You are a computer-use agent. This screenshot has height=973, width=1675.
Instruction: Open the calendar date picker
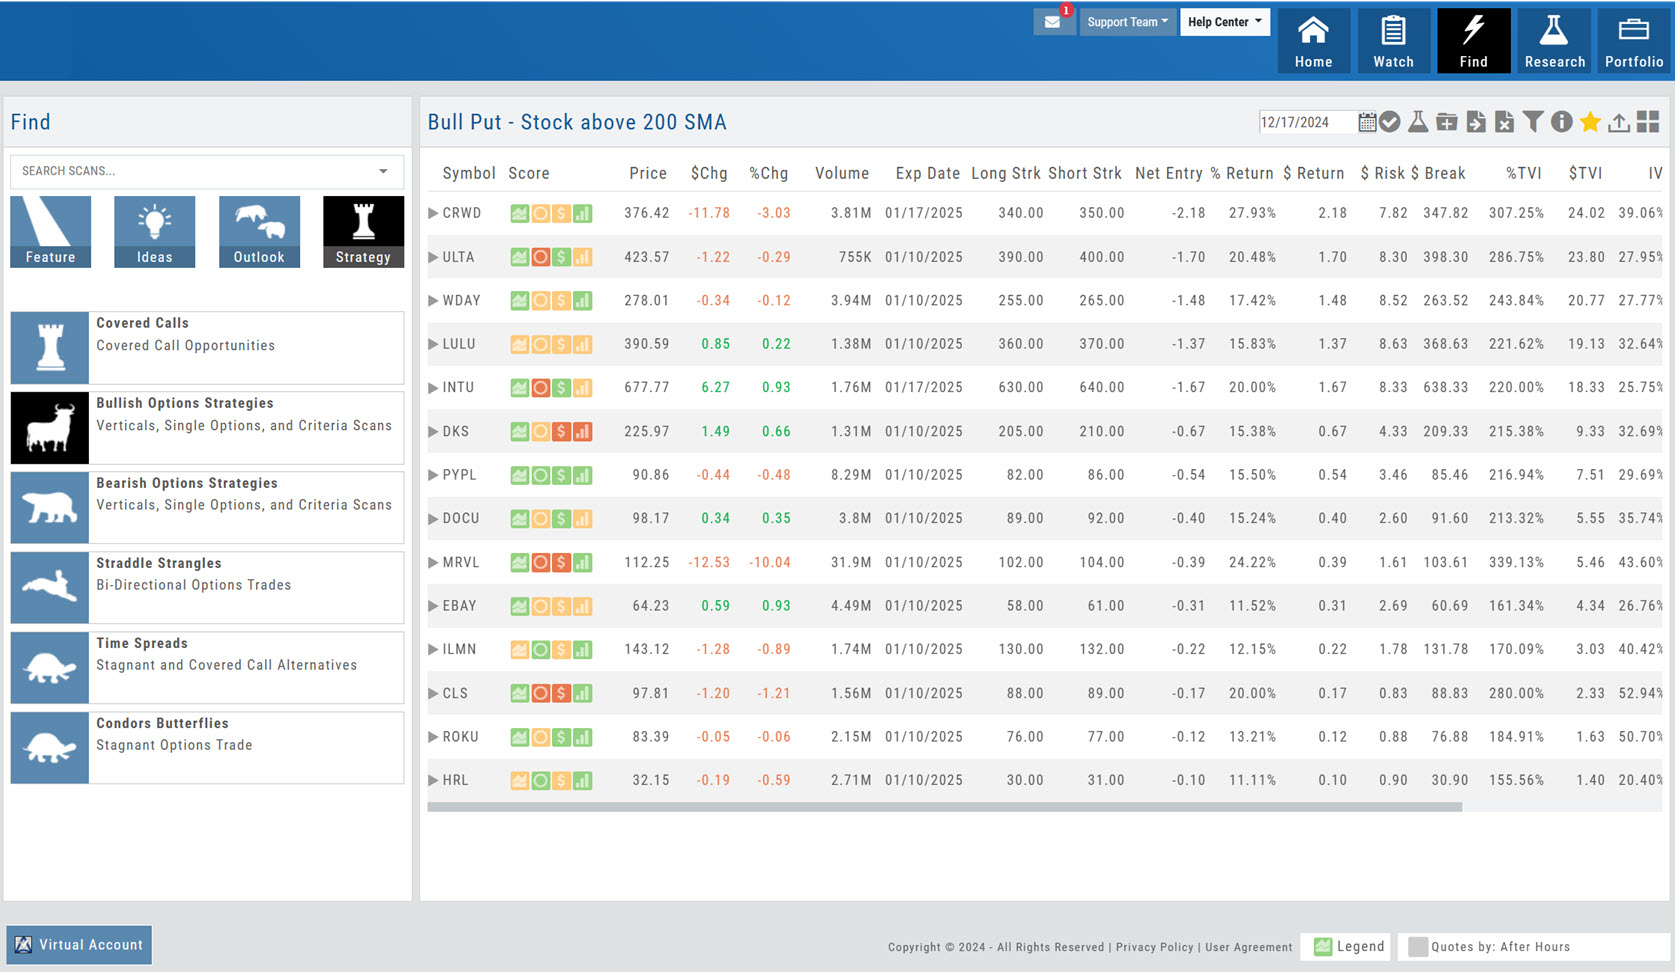coord(1367,122)
